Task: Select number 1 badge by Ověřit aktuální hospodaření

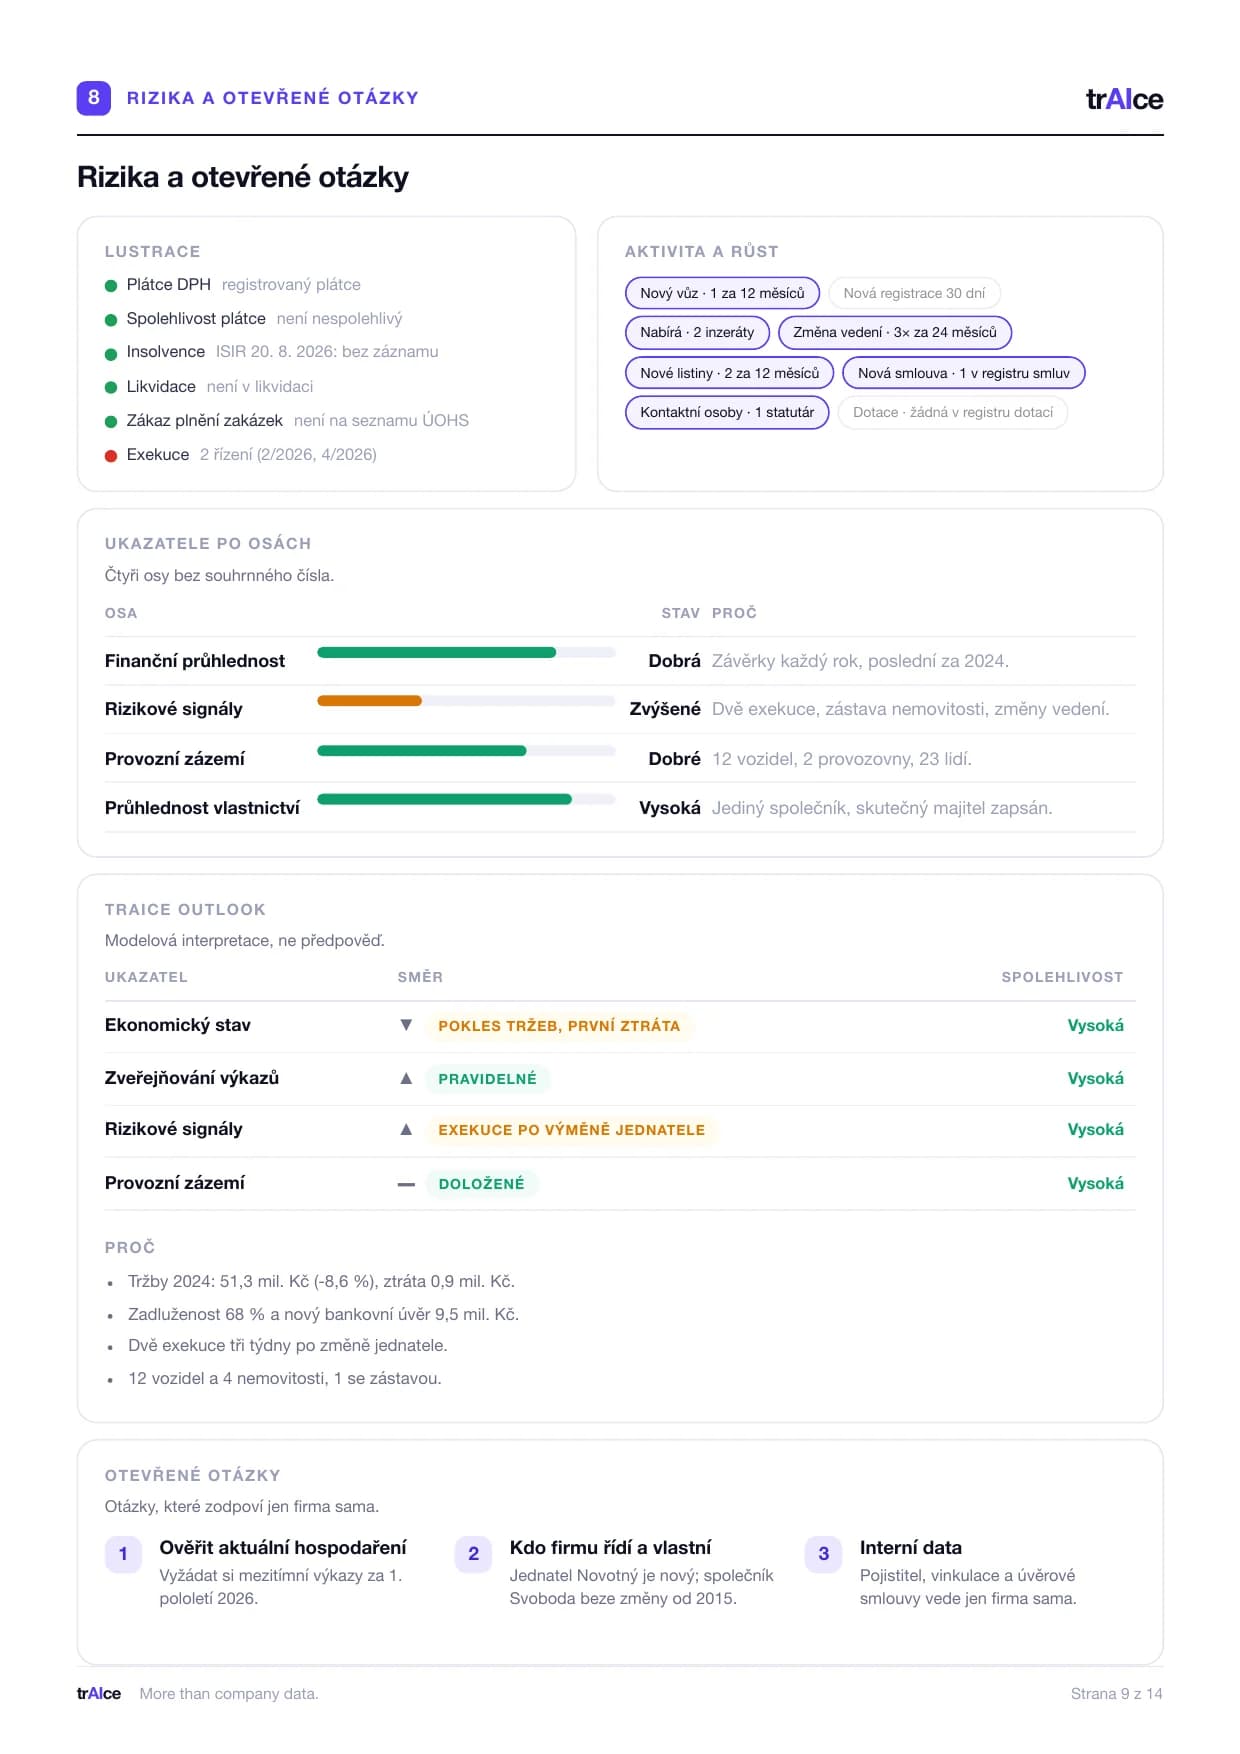Action: pos(123,1554)
